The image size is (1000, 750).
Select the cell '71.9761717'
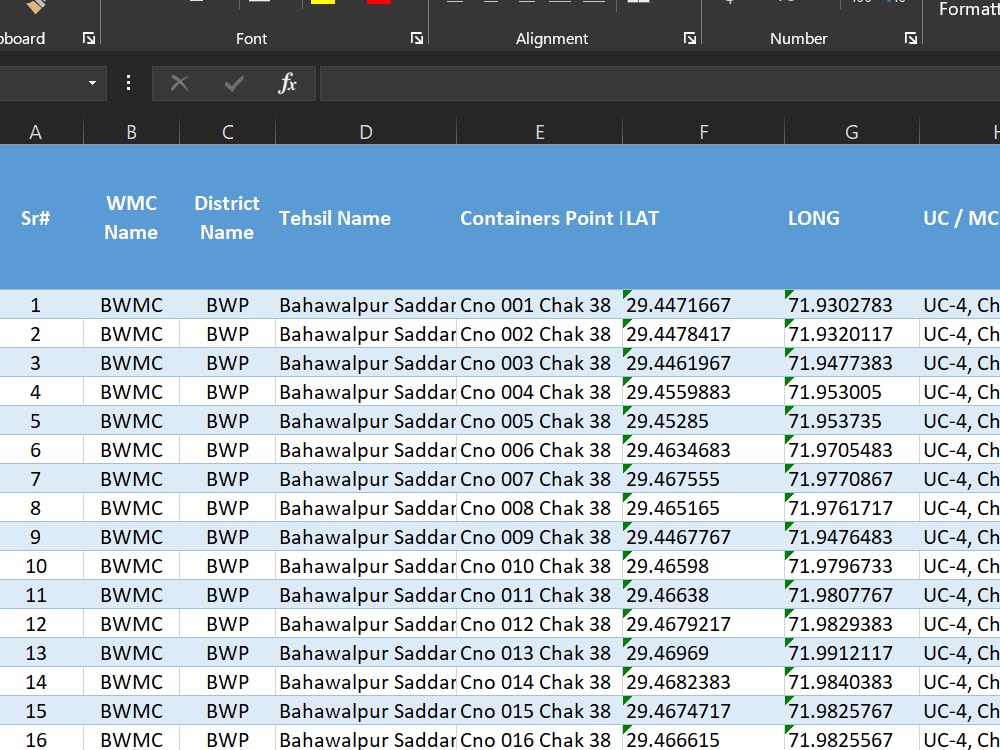[852, 508]
